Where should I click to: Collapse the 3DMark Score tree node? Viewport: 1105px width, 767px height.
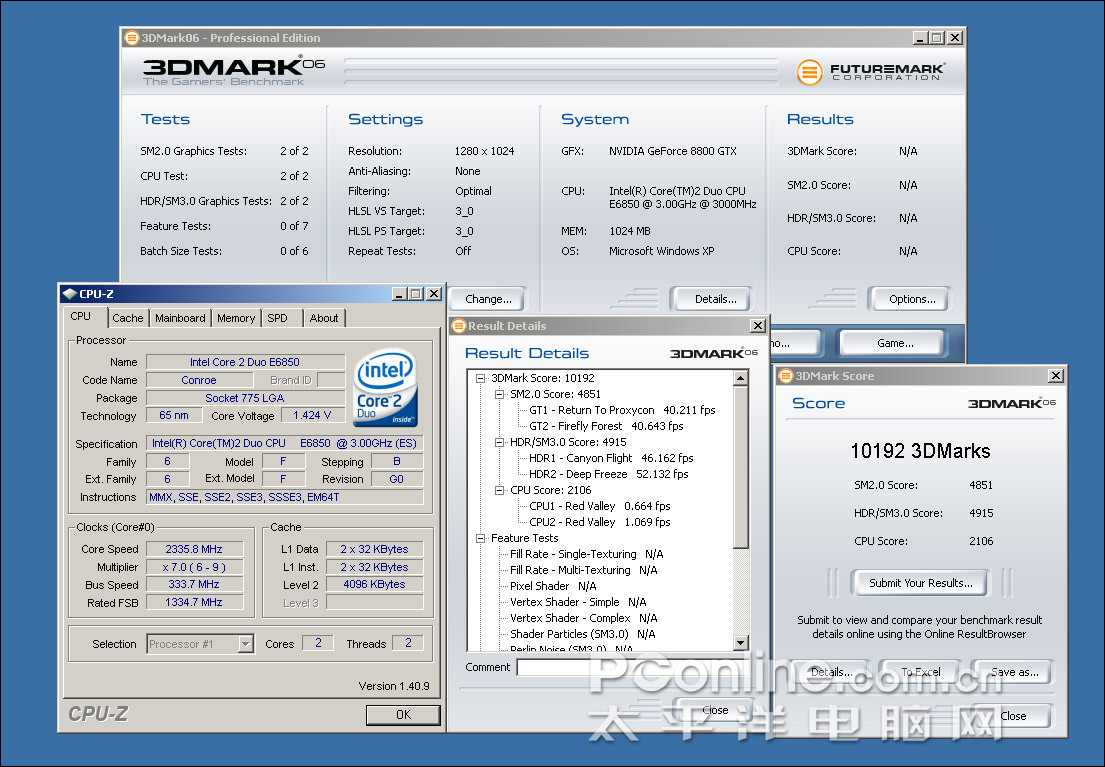pos(481,379)
